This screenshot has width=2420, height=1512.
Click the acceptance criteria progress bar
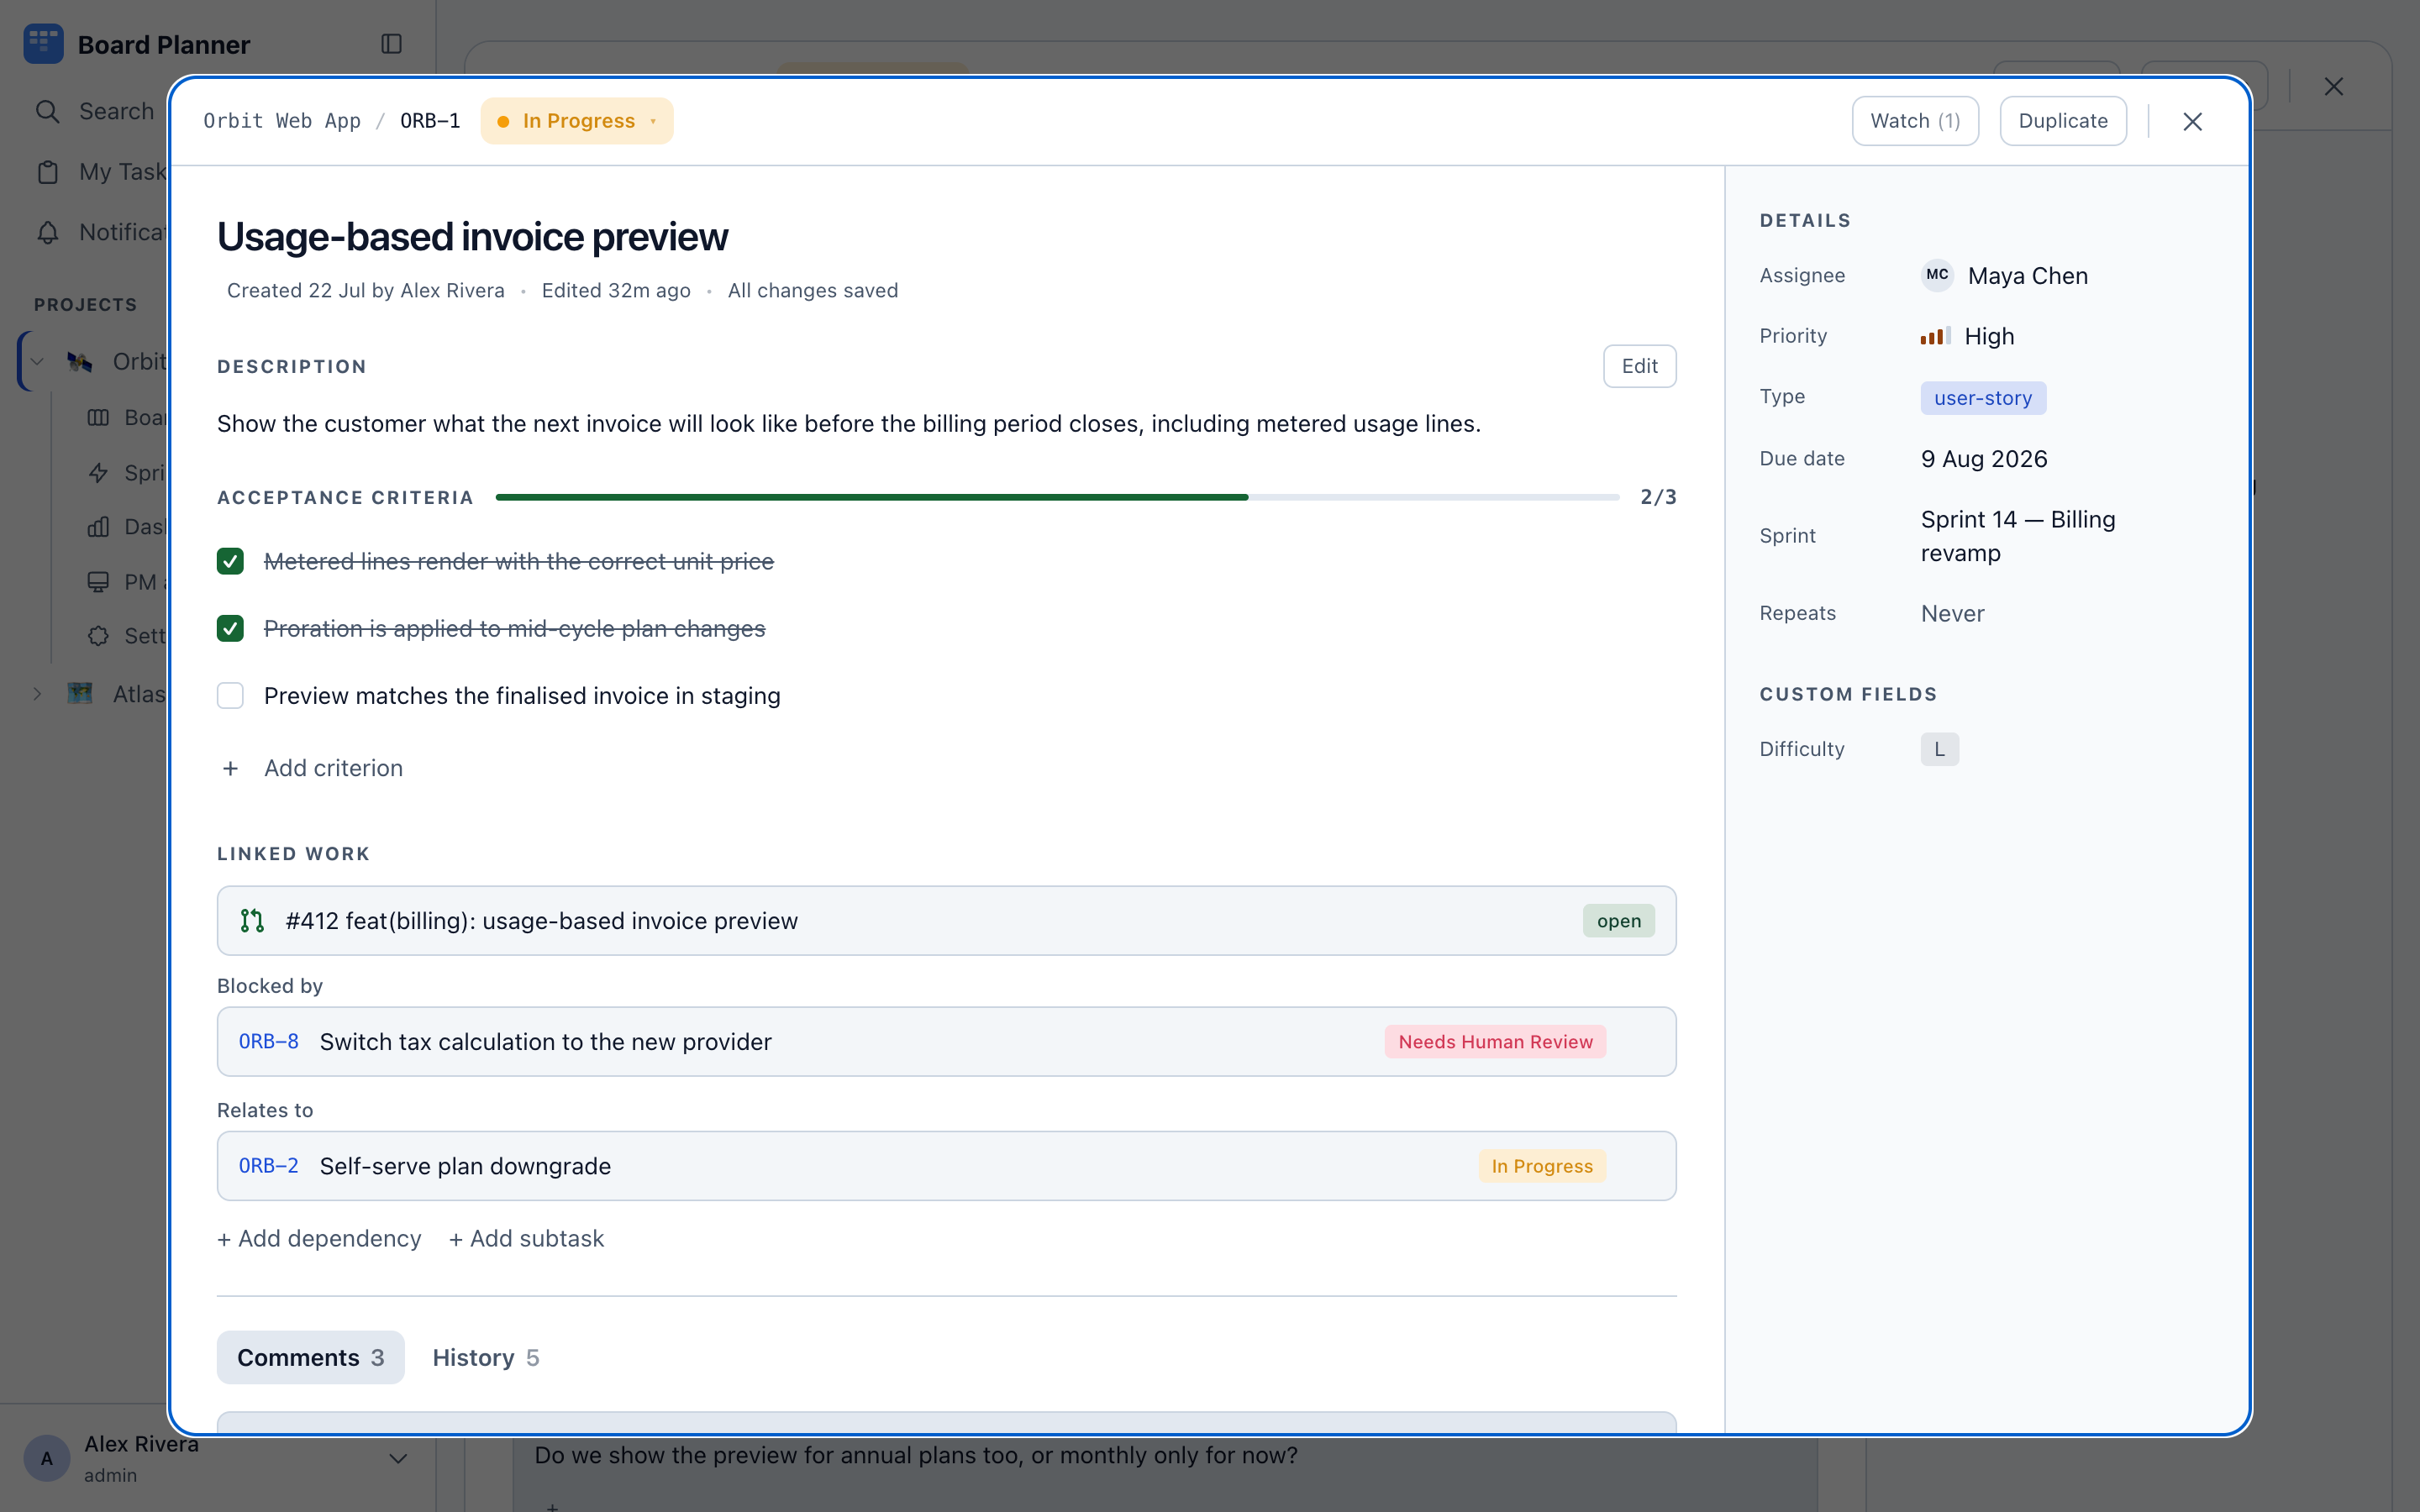click(1057, 497)
